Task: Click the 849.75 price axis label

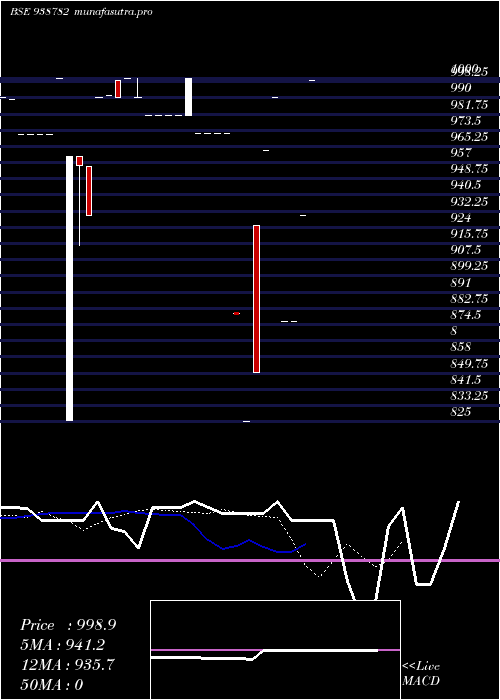Action: (469, 363)
